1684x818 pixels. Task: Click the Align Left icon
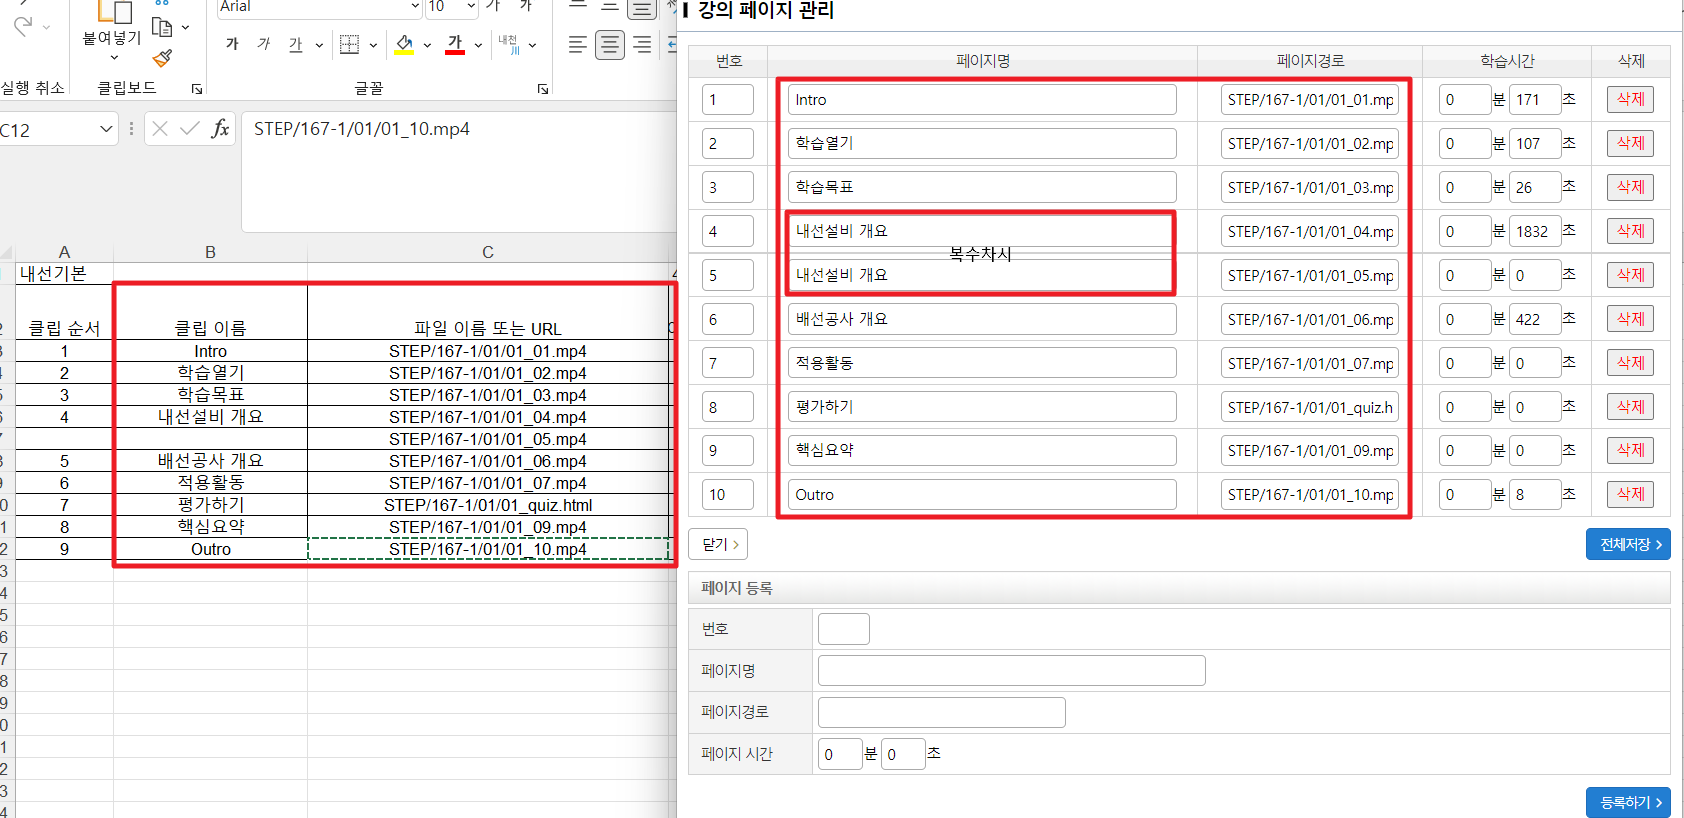577,45
